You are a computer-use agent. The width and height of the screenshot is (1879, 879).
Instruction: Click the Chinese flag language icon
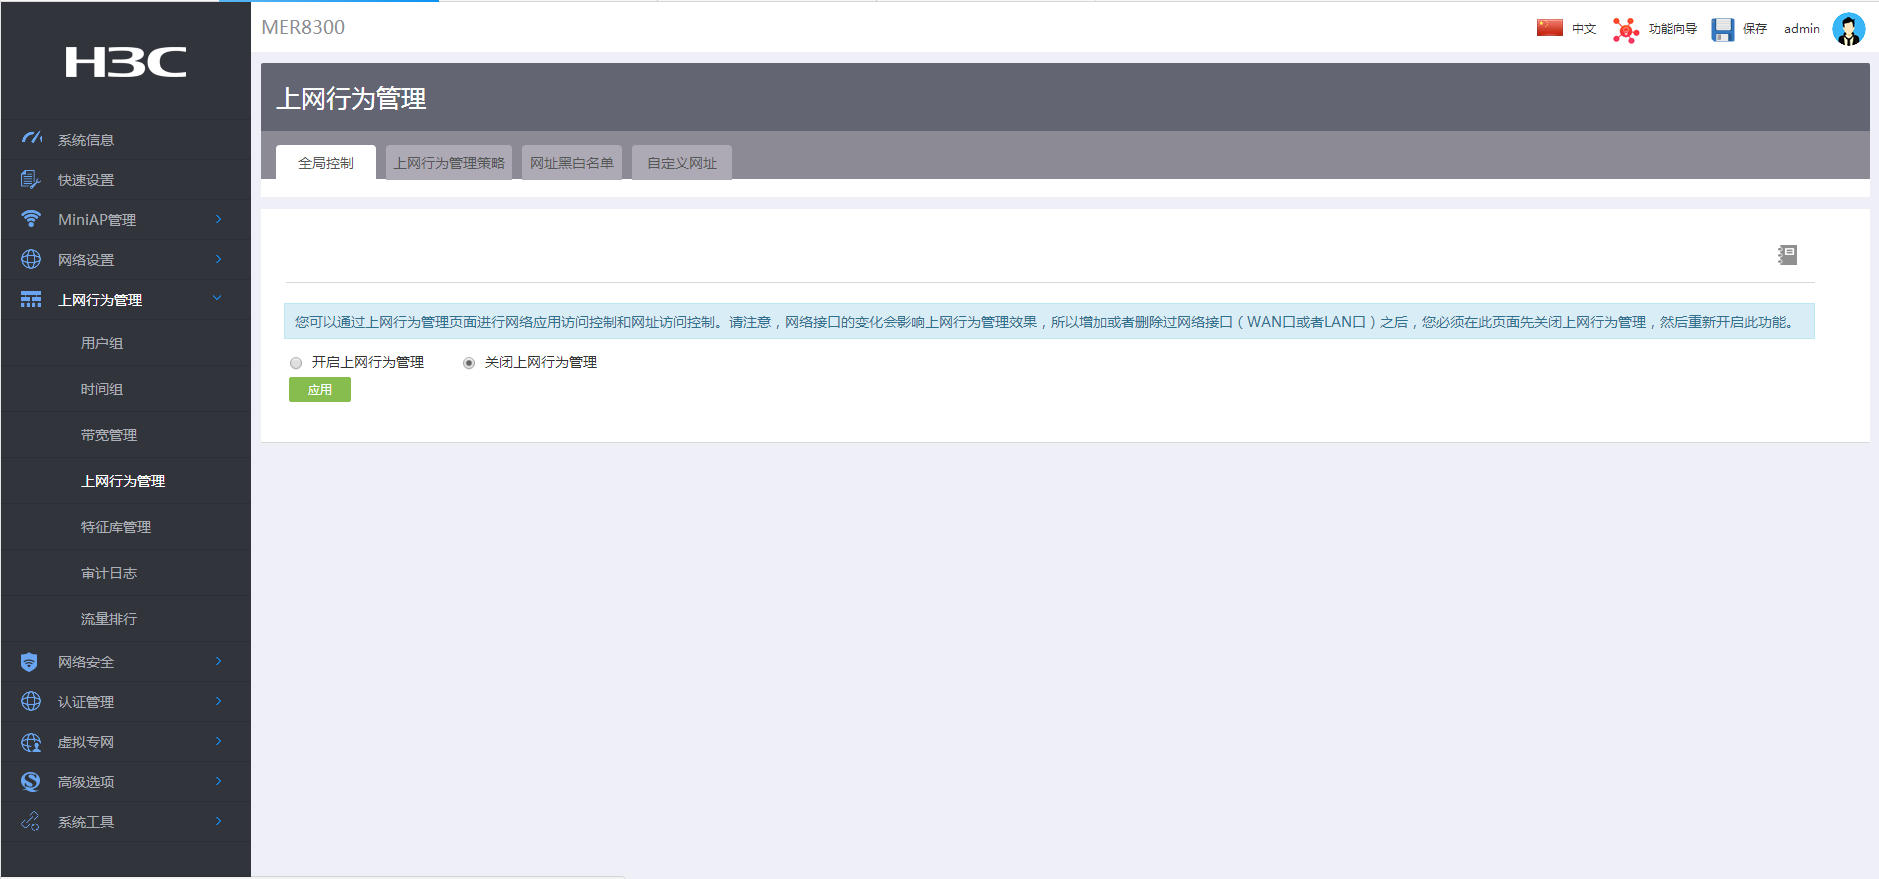1550,28
